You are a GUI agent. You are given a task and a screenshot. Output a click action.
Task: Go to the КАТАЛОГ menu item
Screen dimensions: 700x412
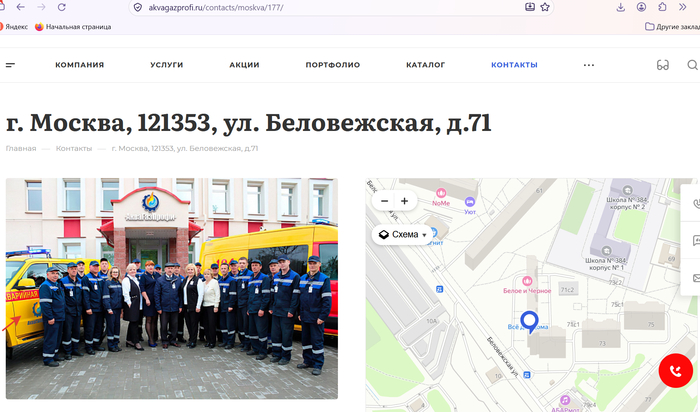425,65
